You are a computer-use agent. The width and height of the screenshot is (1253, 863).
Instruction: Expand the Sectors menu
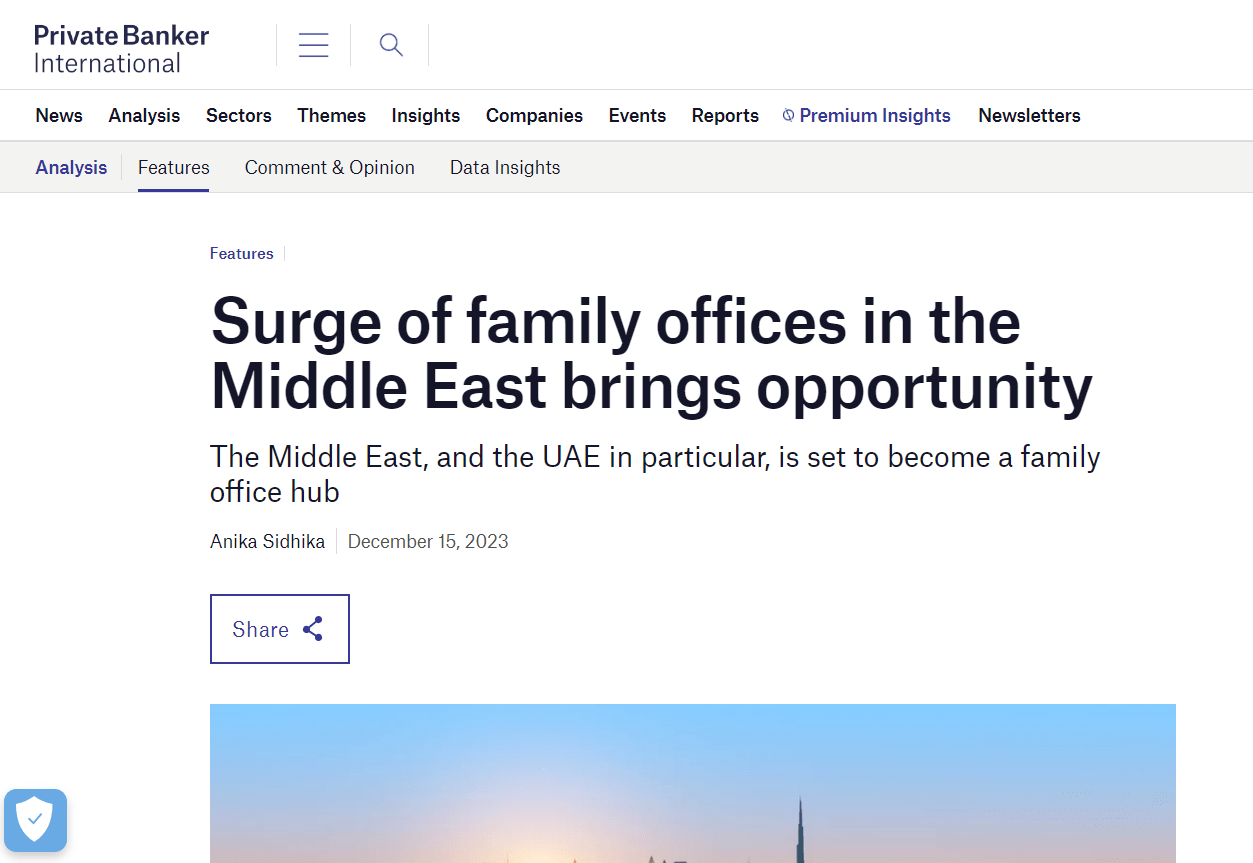tap(239, 116)
